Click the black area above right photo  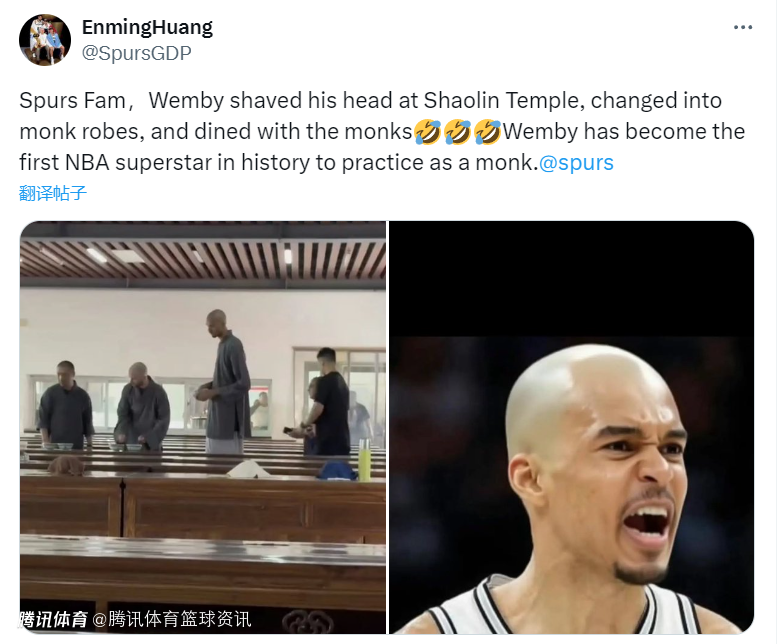[571, 279]
